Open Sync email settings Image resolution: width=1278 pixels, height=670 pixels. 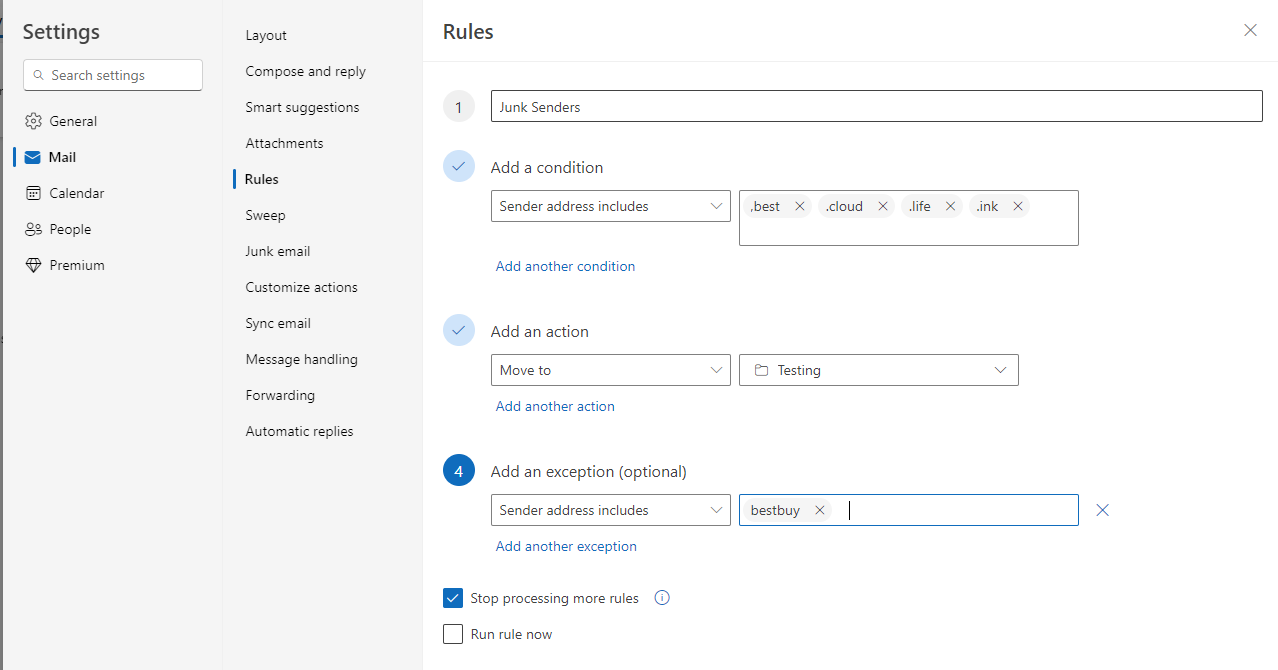[278, 323]
